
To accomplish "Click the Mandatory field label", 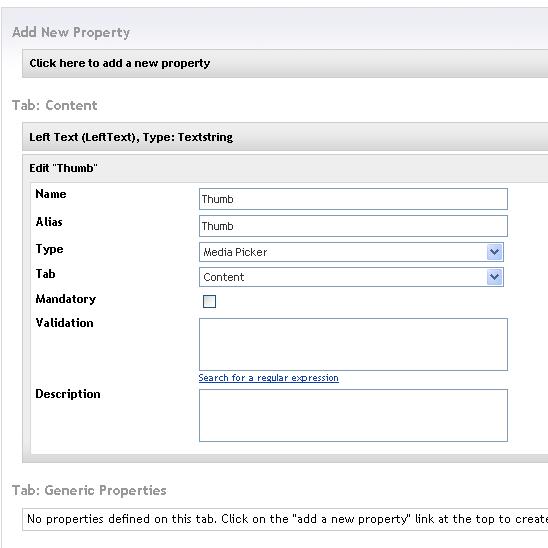I will coord(66,299).
